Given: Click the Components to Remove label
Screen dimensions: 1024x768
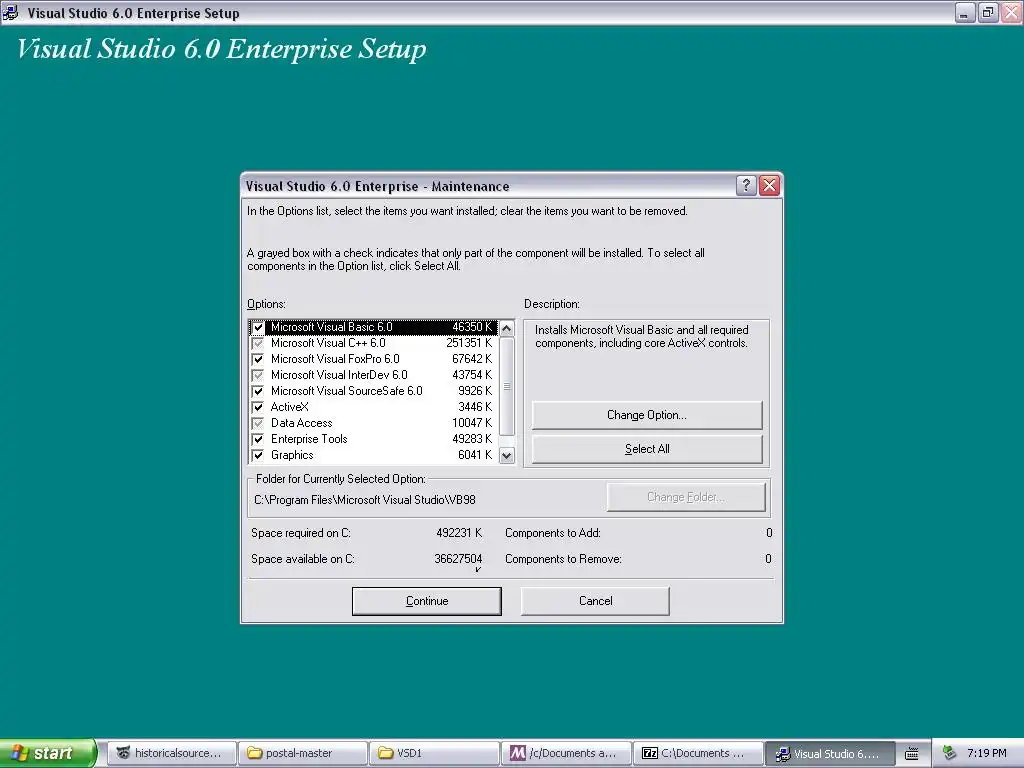Looking at the screenshot, I should (x=563, y=559).
